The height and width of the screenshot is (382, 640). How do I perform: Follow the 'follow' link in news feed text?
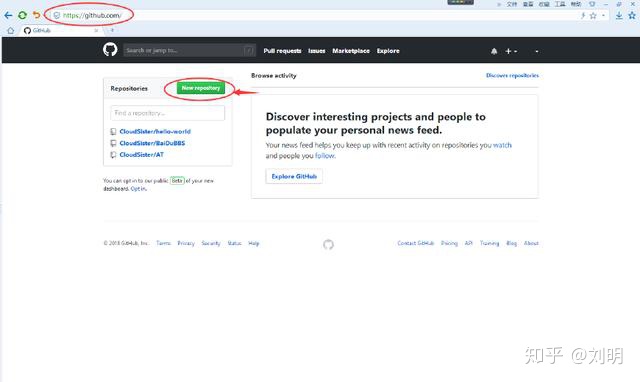coord(324,155)
